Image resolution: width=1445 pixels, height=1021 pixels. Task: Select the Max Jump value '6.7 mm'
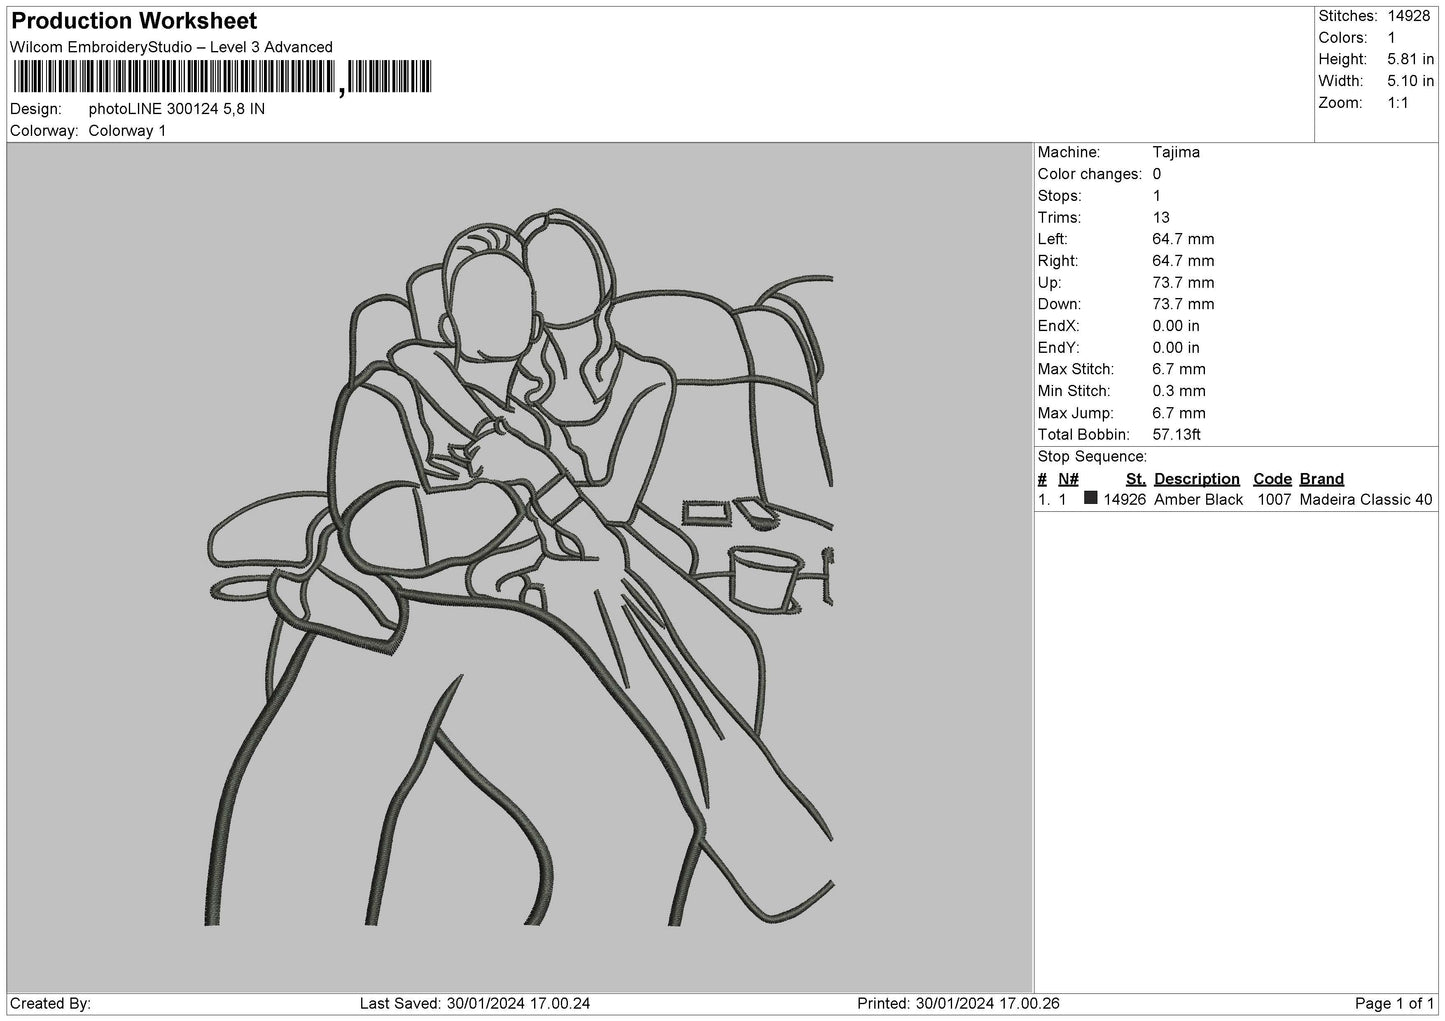(x=1179, y=413)
